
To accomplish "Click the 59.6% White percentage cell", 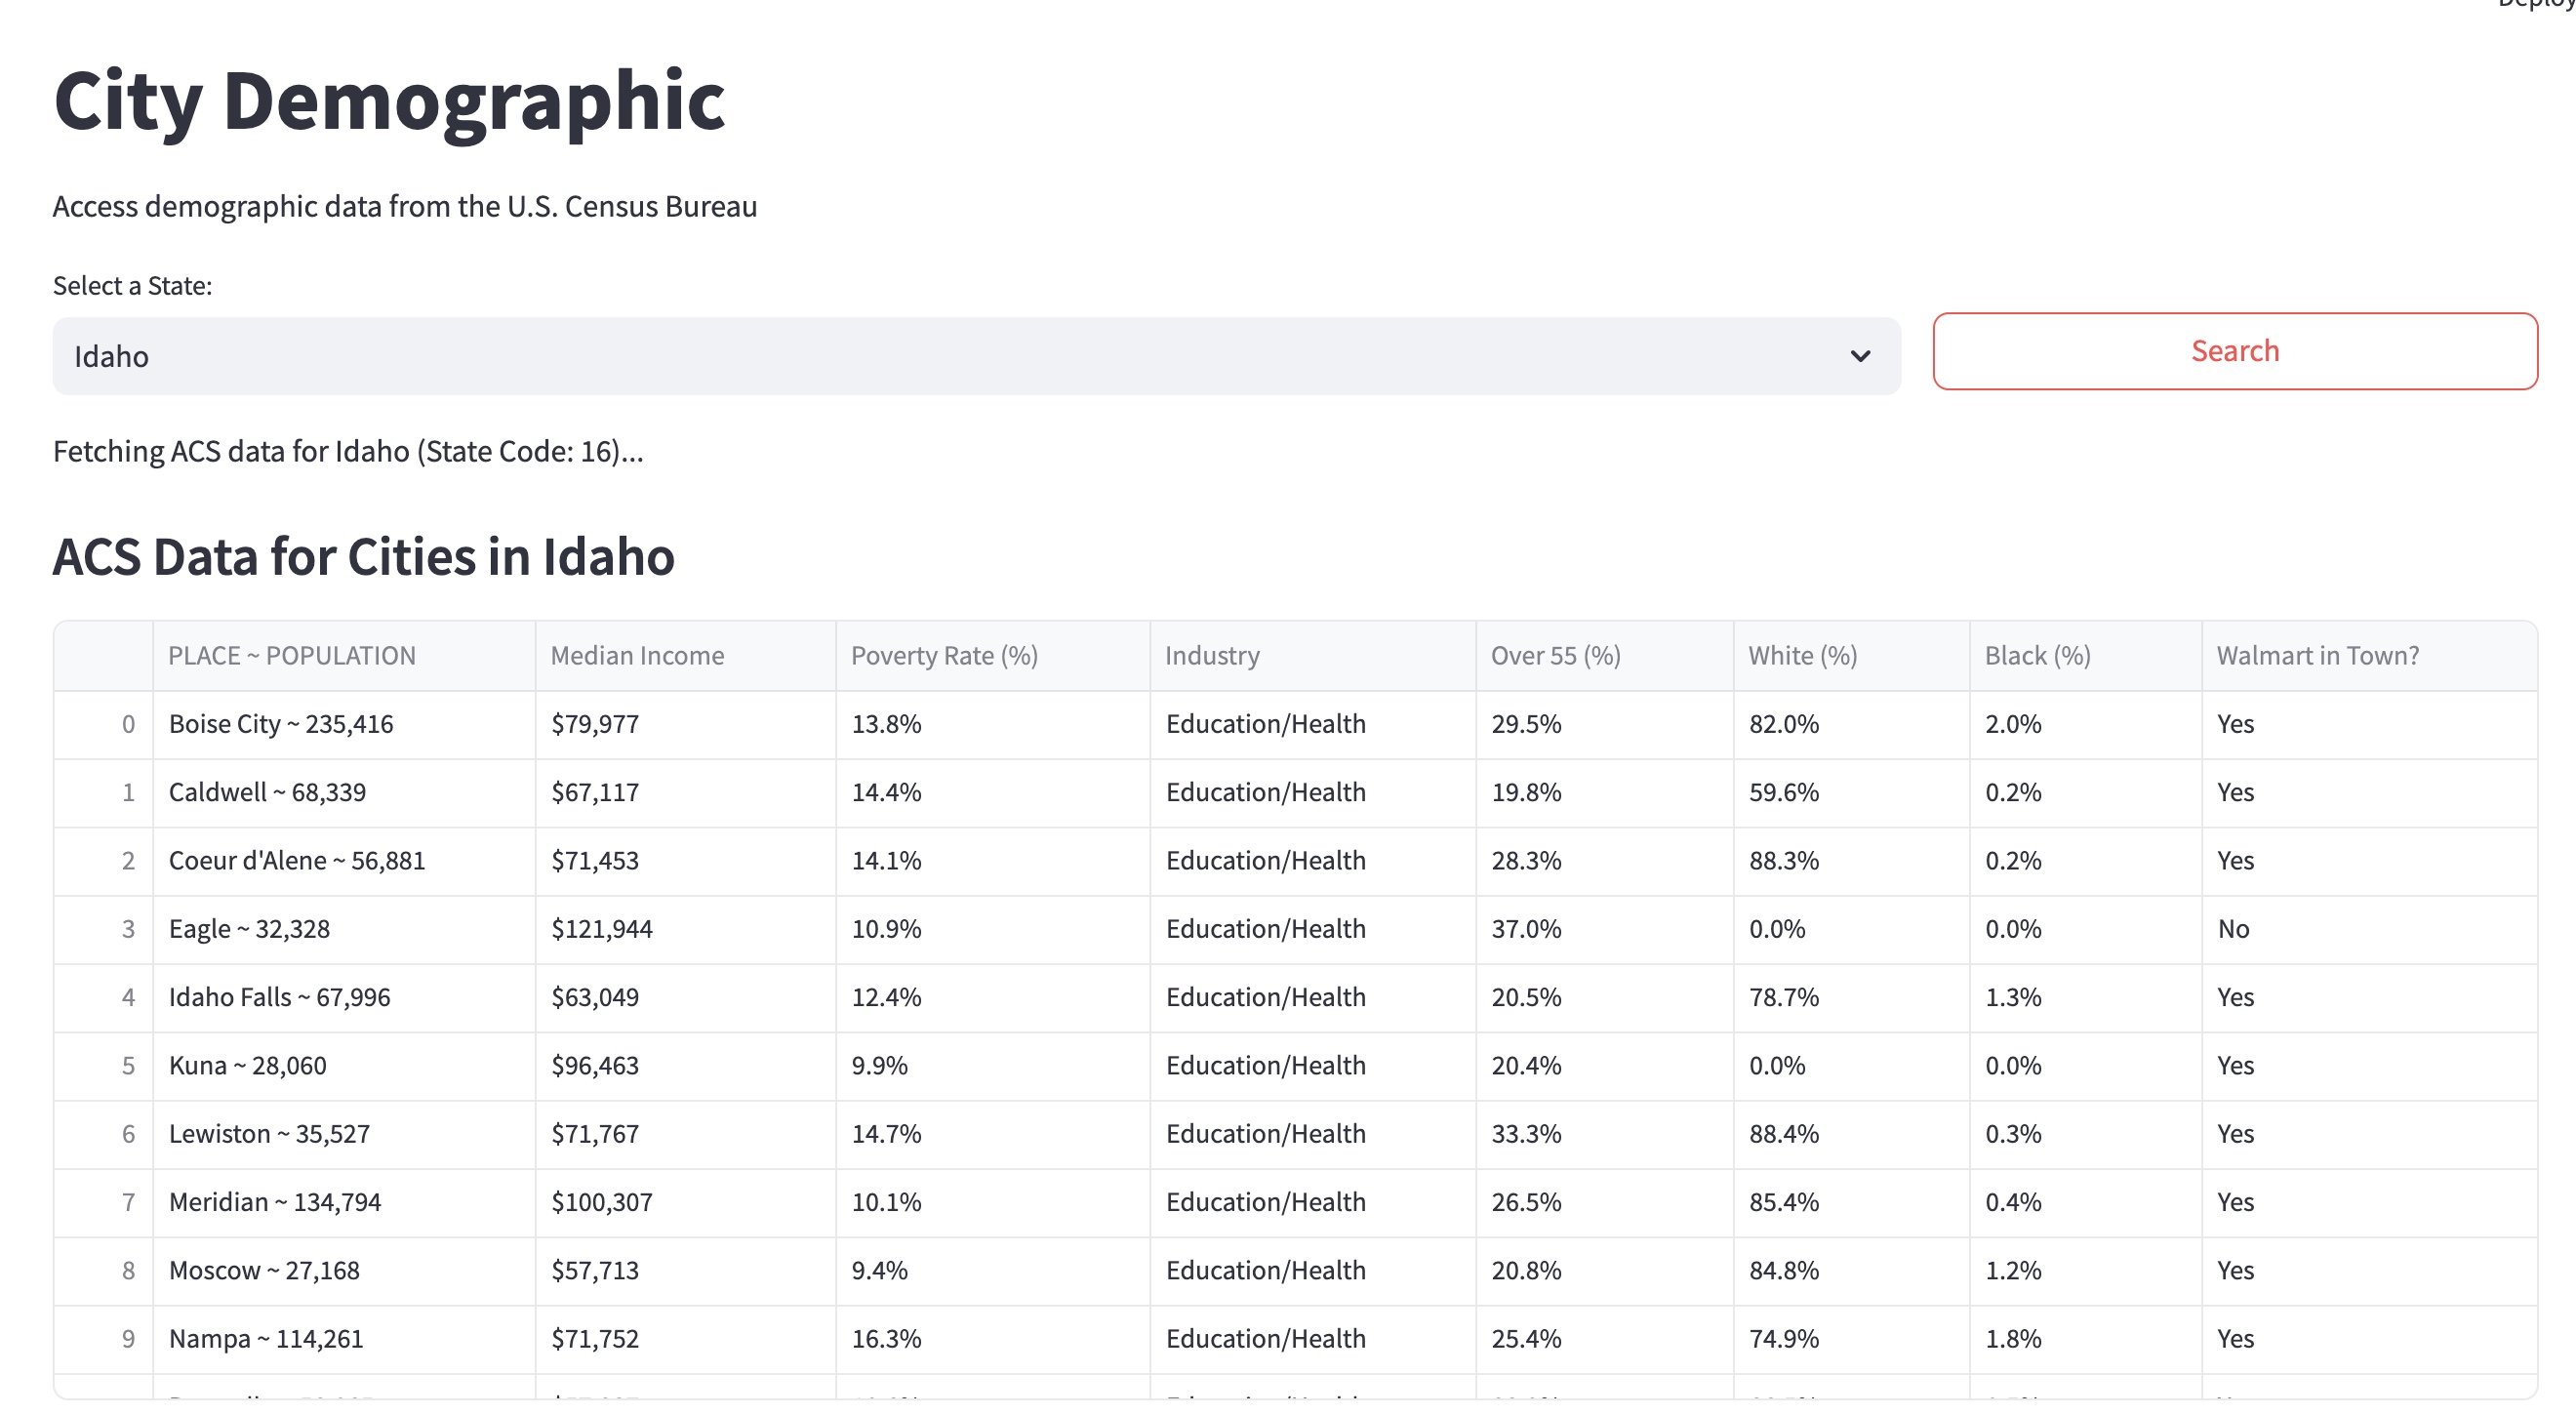I will pyautogui.click(x=1851, y=792).
